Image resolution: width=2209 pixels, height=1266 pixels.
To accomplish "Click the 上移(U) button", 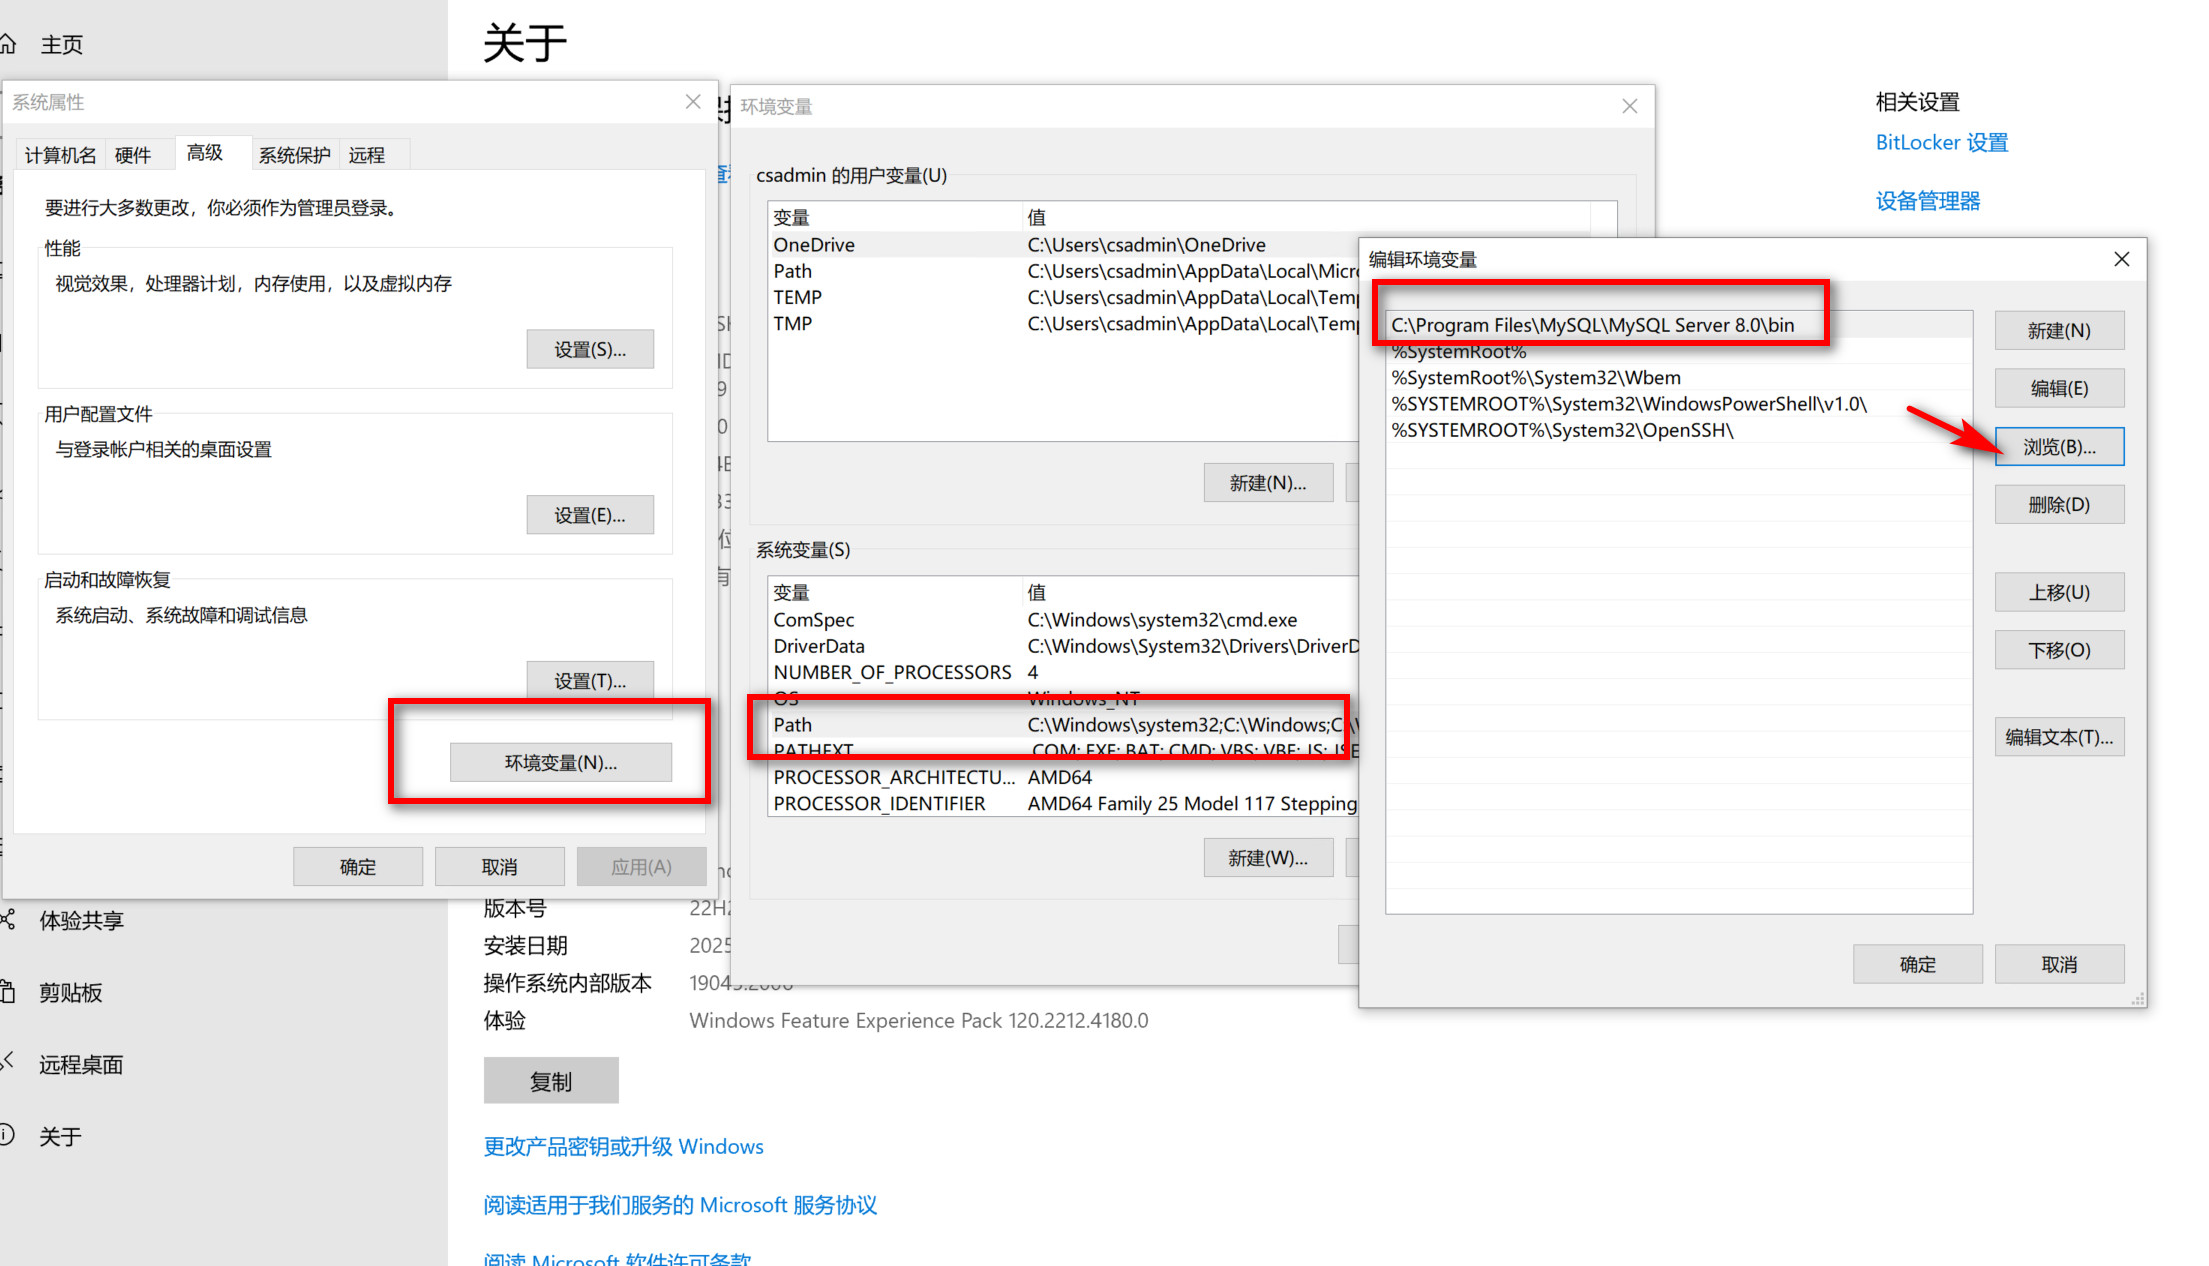I will click(2059, 591).
